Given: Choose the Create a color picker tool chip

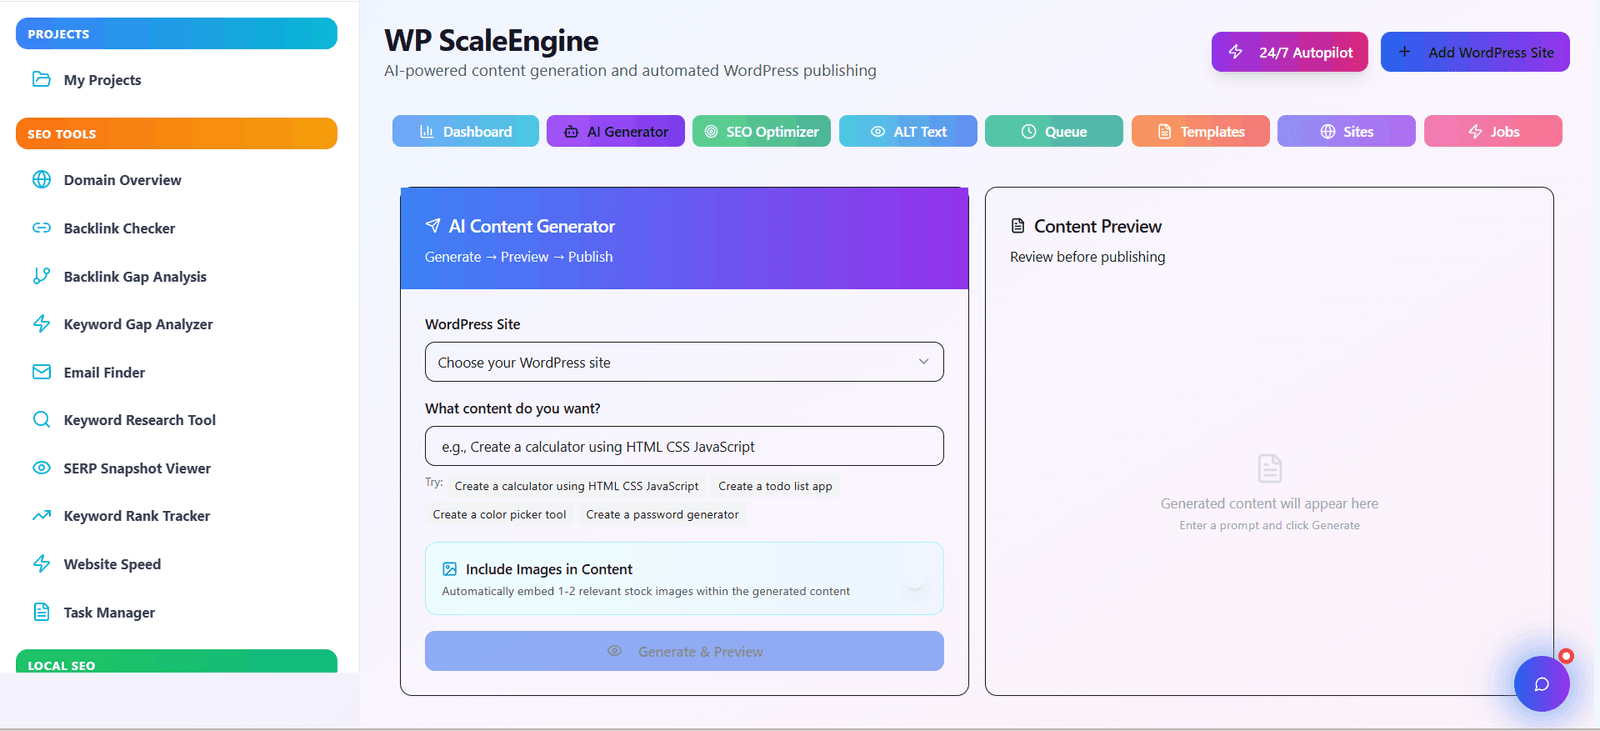Looking at the screenshot, I should coord(499,514).
